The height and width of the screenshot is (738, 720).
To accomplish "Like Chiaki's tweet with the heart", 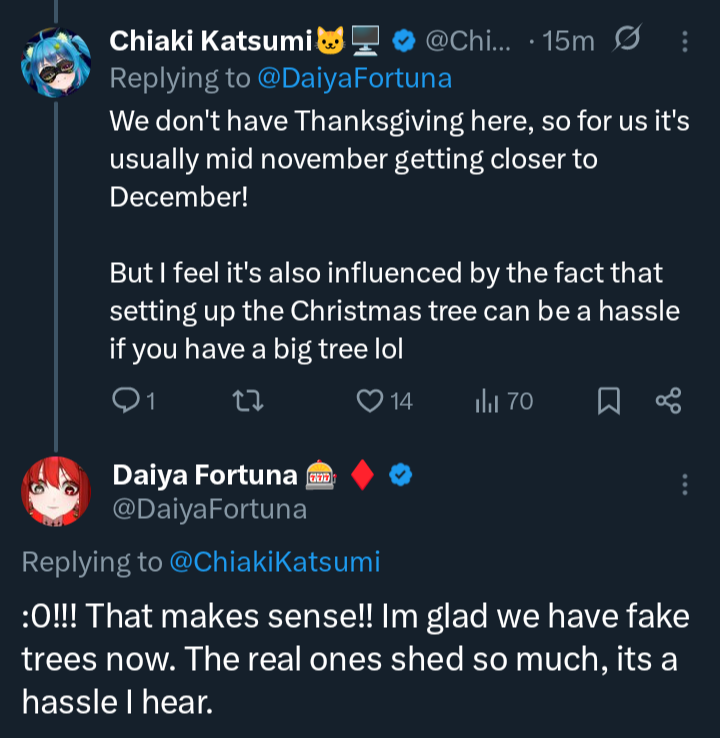I will click(371, 401).
